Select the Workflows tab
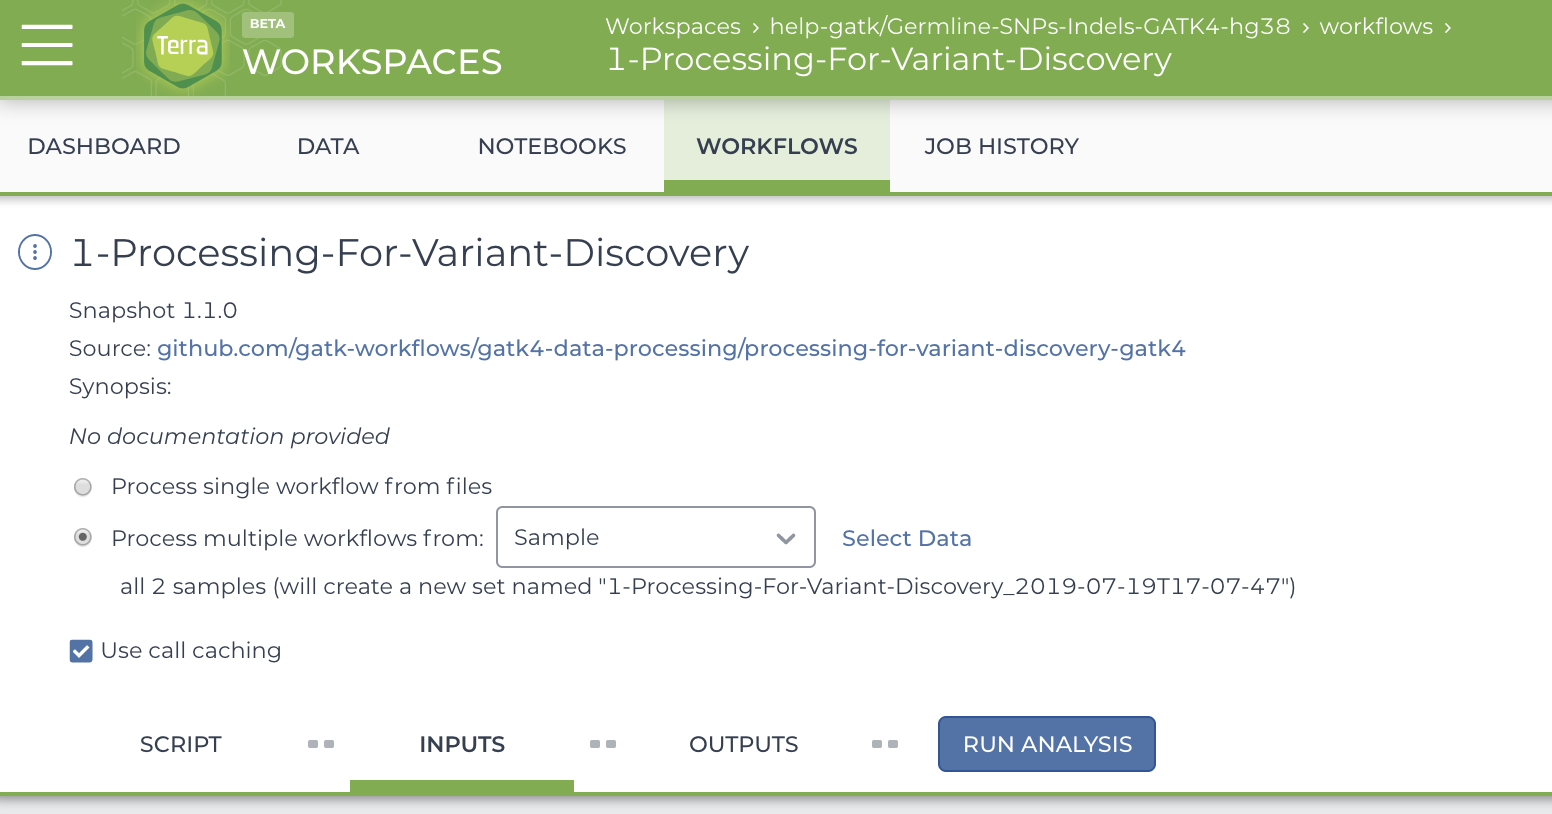This screenshot has width=1552, height=814. point(777,146)
